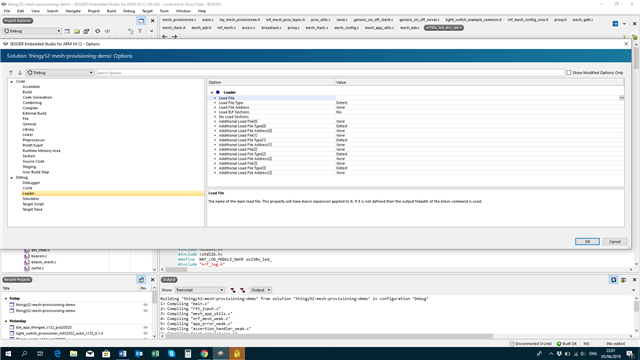Viewport: 640px width, 360px height.
Task: Click the Cancel button
Action: point(615,242)
